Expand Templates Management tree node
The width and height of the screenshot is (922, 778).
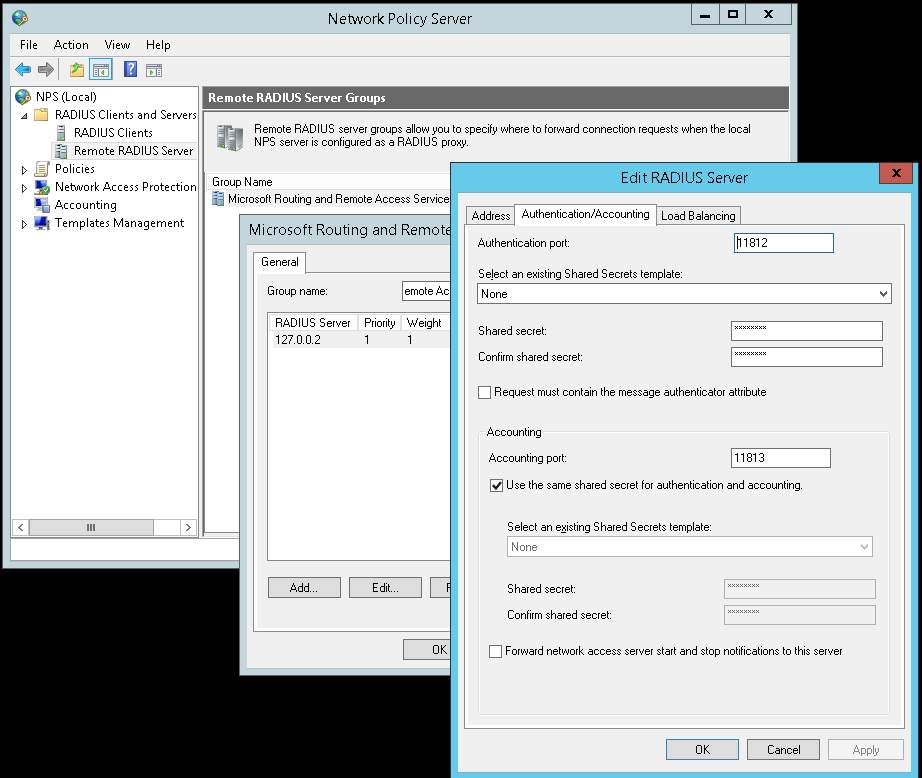coord(24,224)
